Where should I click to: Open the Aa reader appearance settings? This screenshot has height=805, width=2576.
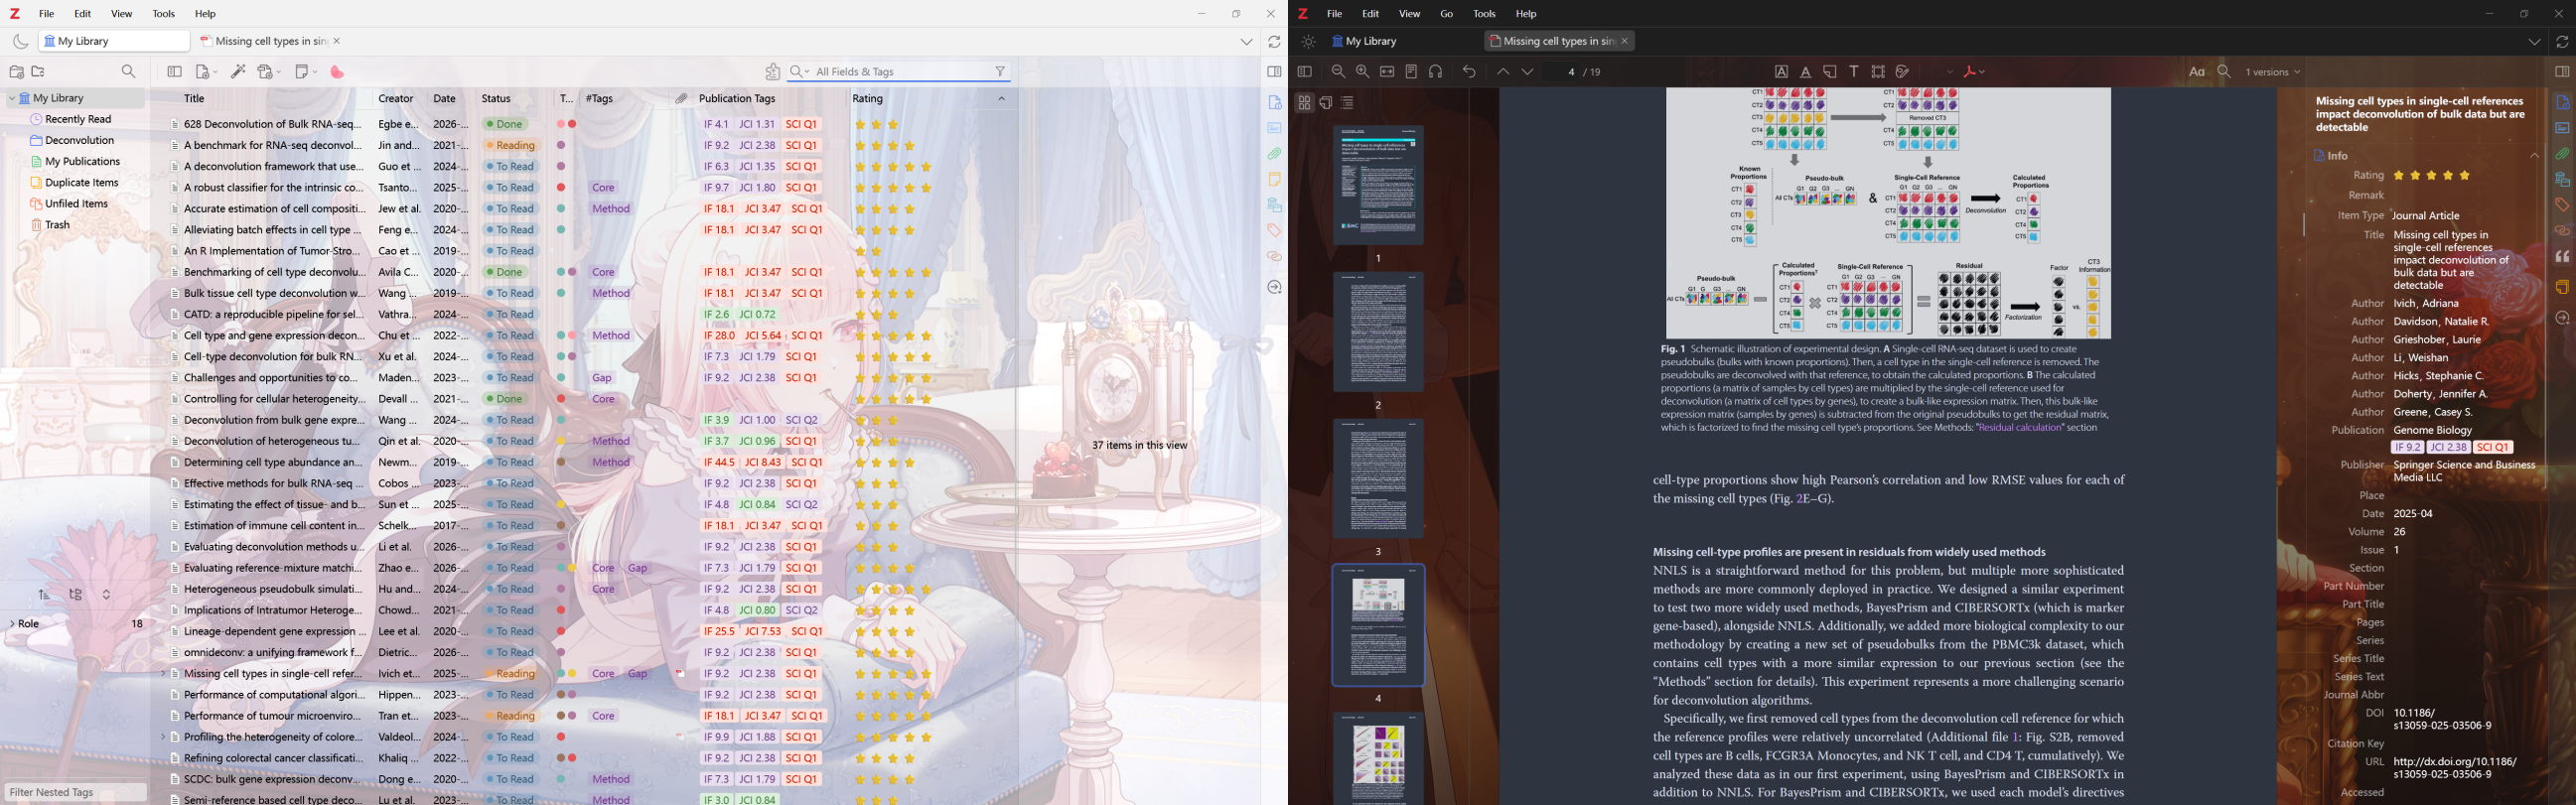point(2197,72)
